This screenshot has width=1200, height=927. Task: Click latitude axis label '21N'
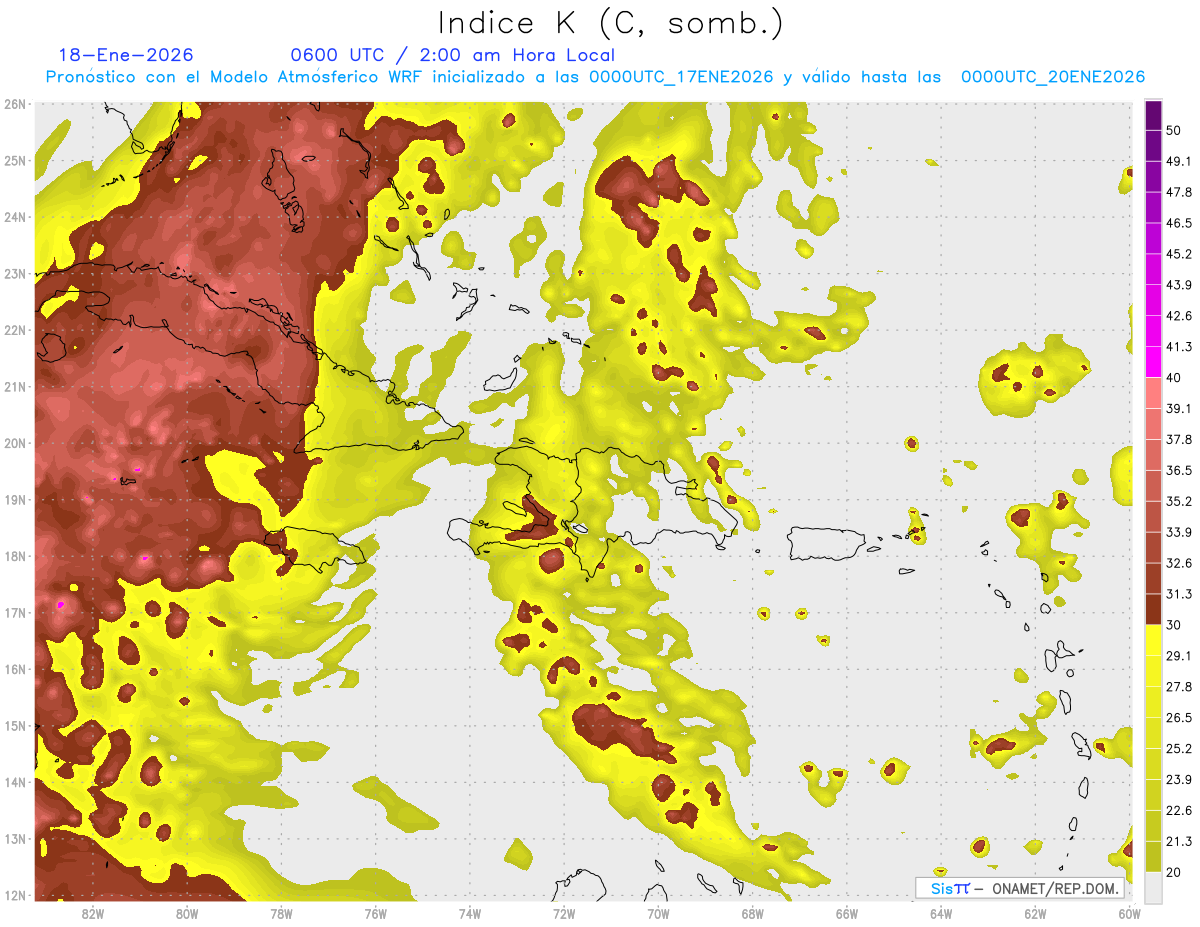pyautogui.click(x=14, y=387)
